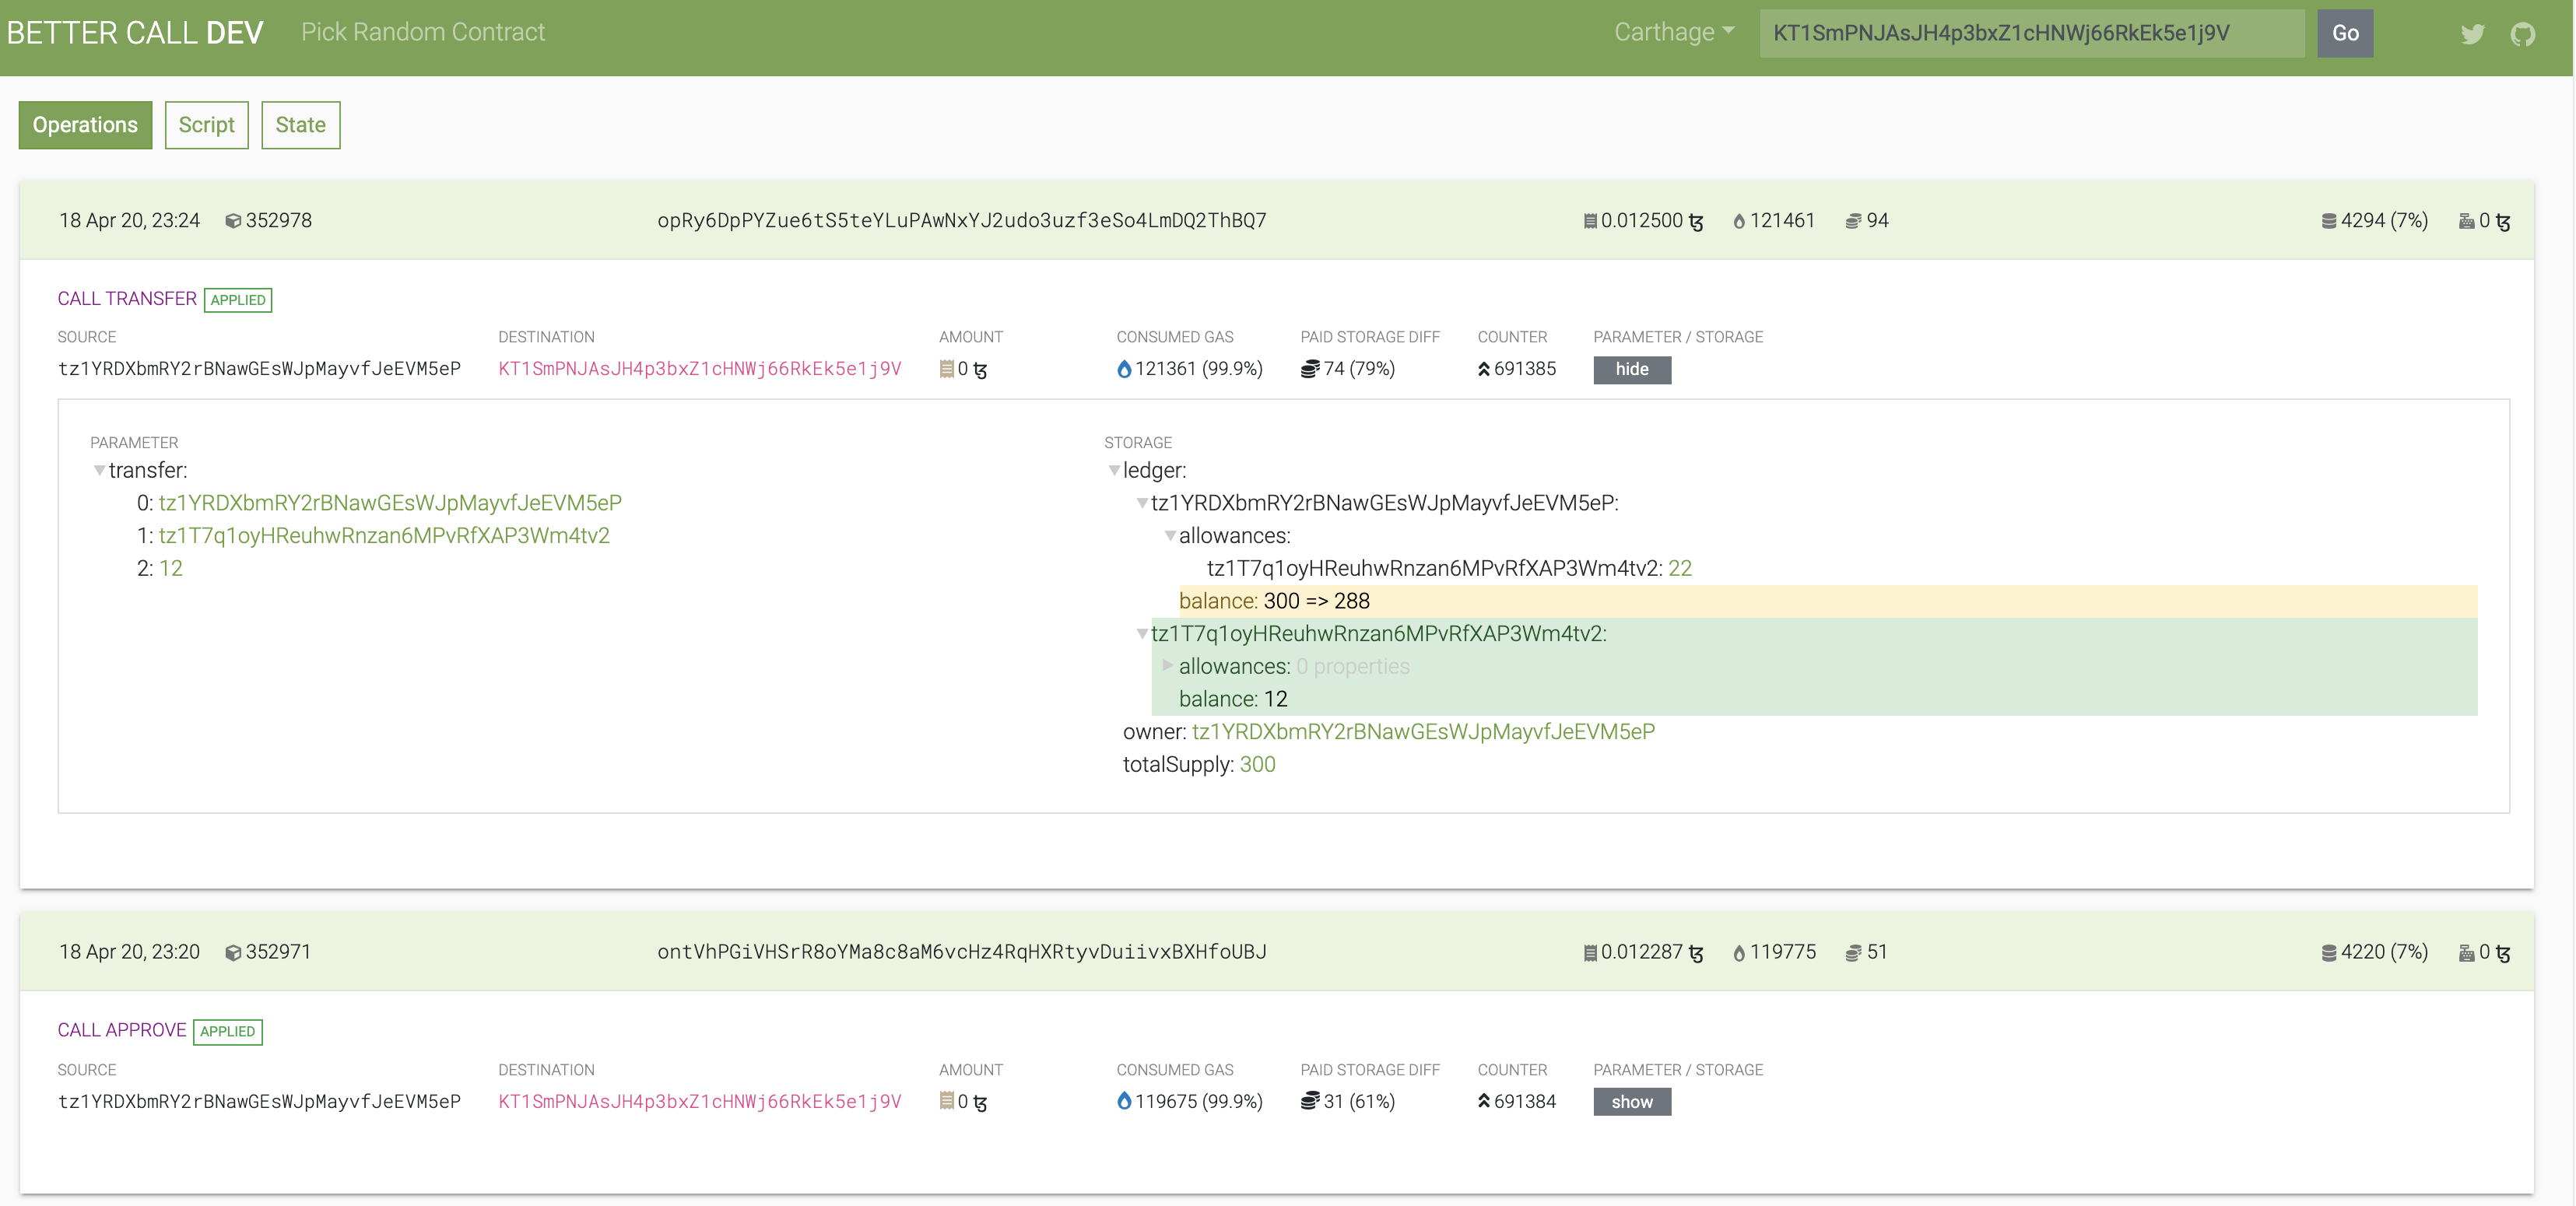Click transfer parameter 1 address tz1T7q1oyHReuhw
Image resolution: width=2576 pixels, height=1206 pixels.
pos(384,536)
